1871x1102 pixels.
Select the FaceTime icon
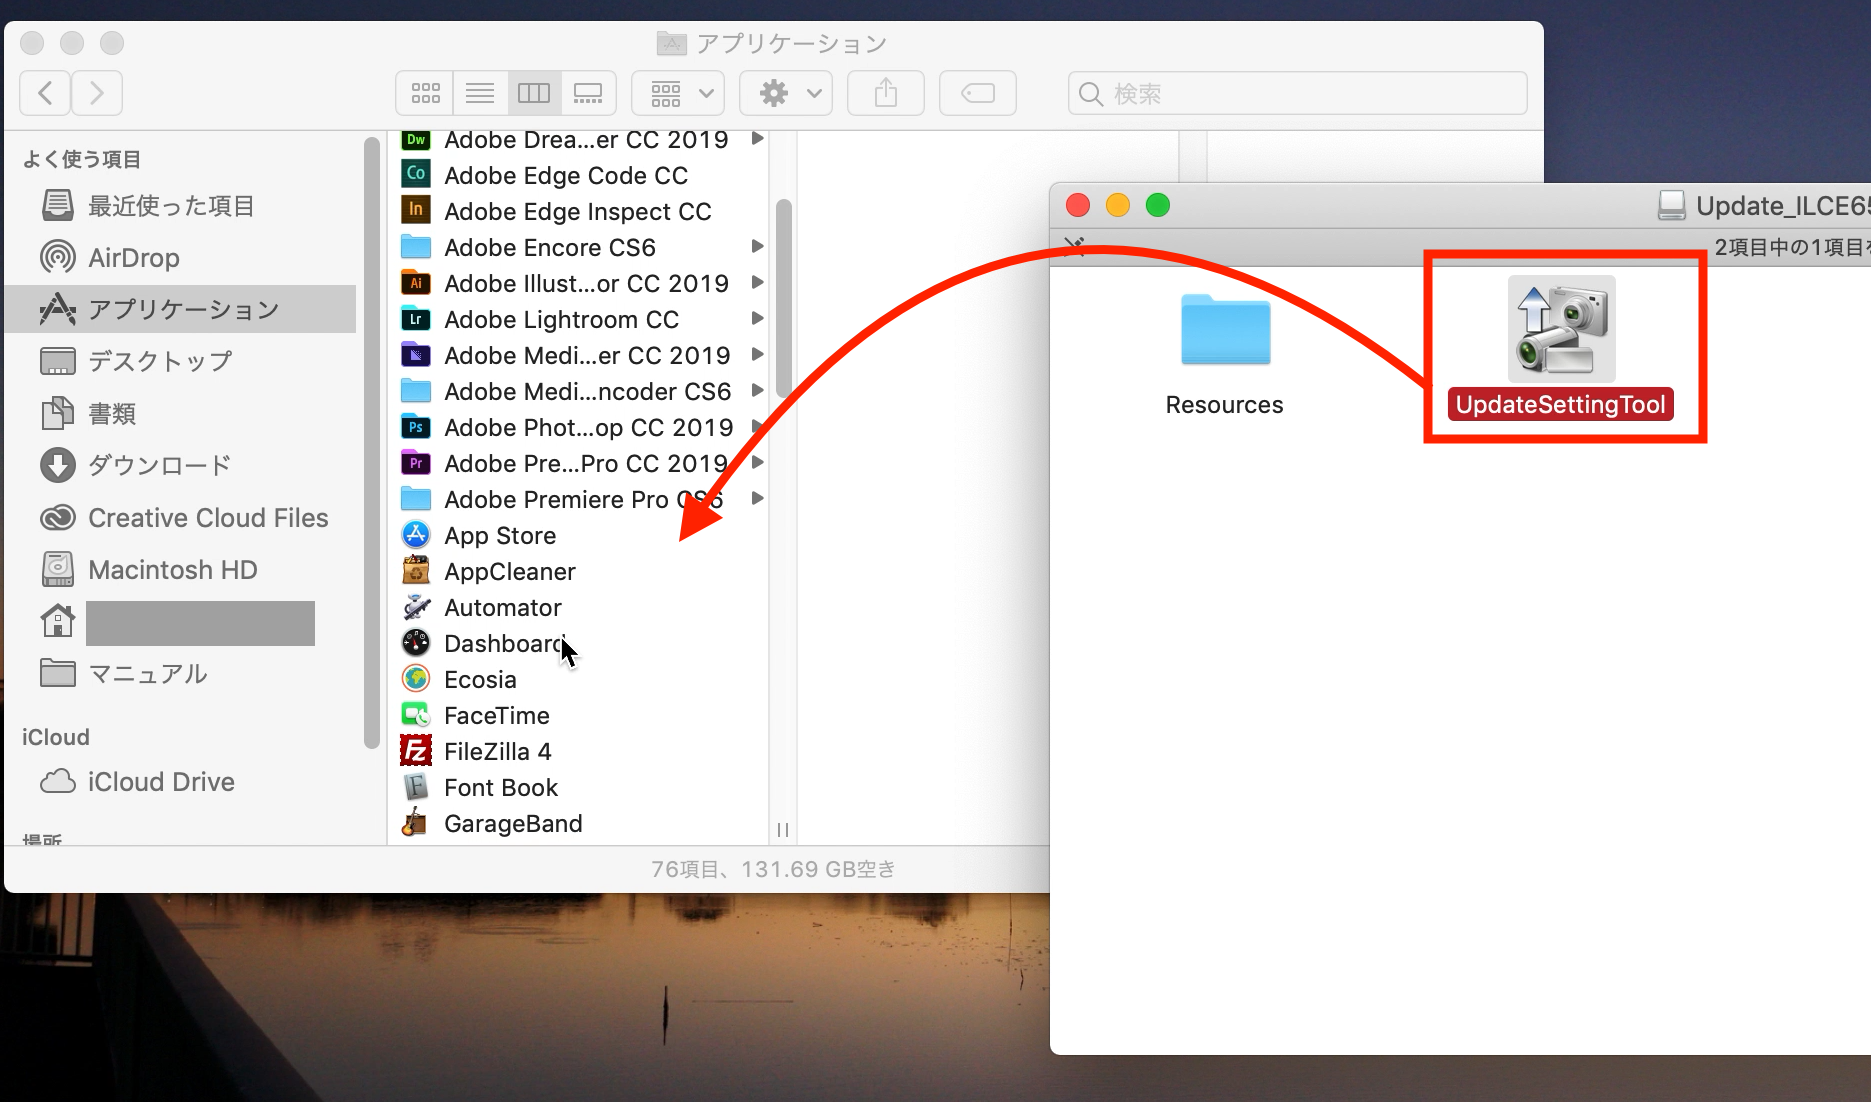point(416,715)
